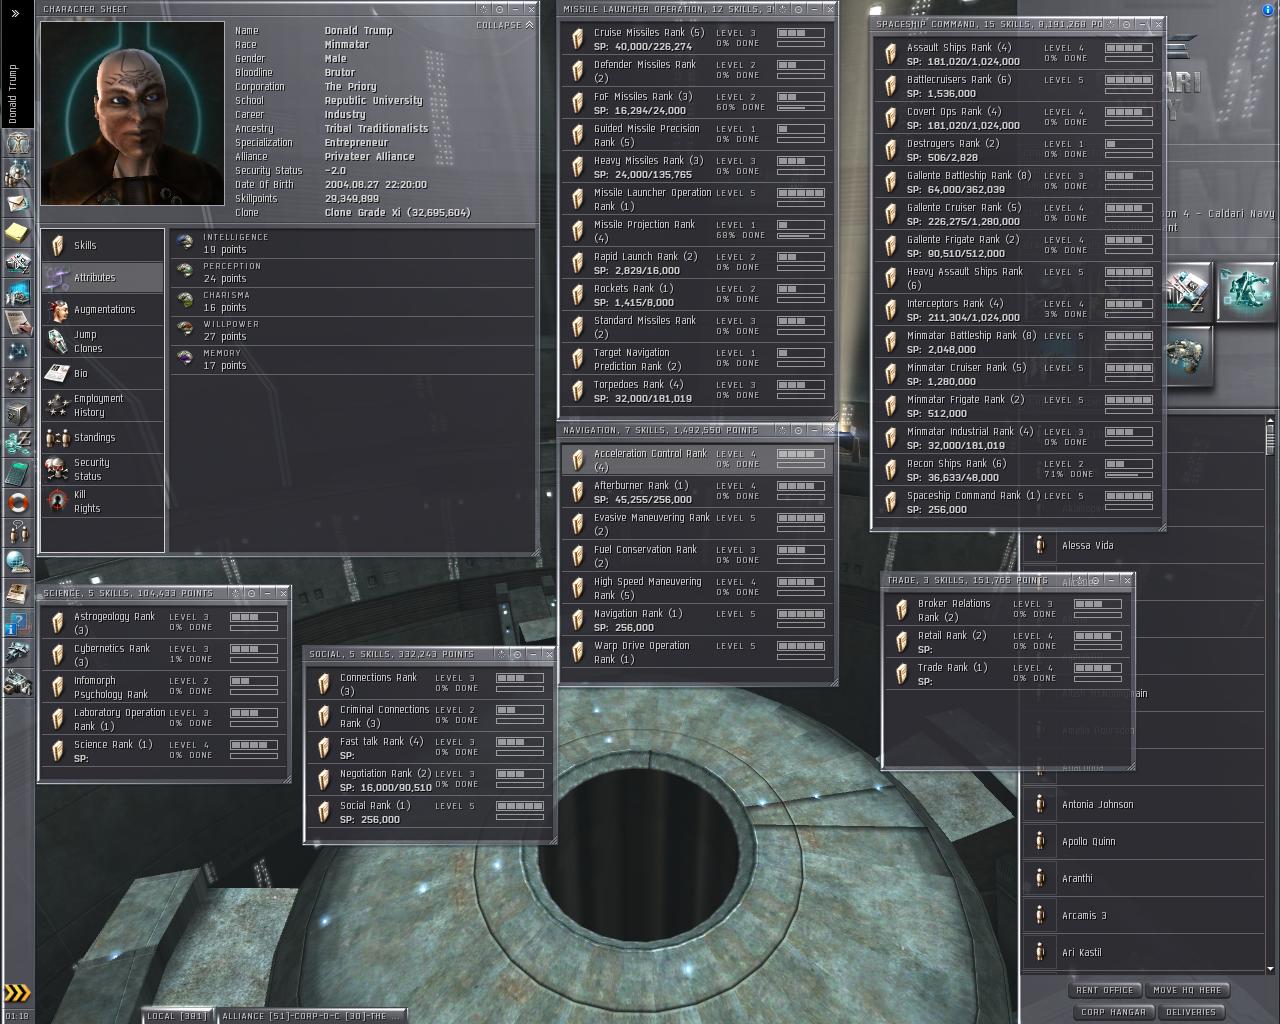Click the Donald Trump character portrait
The height and width of the screenshot is (1024, 1280).
(132, 114)
